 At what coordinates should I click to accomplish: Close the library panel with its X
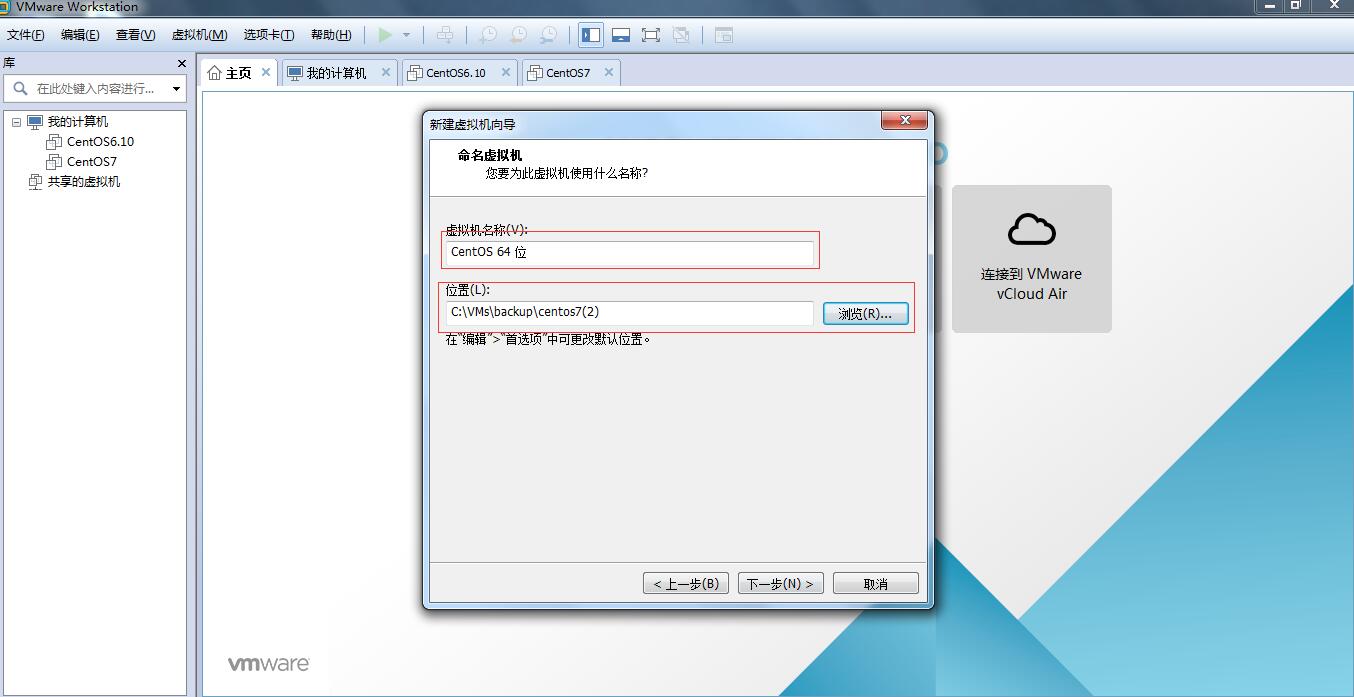(x=181, y=63)
